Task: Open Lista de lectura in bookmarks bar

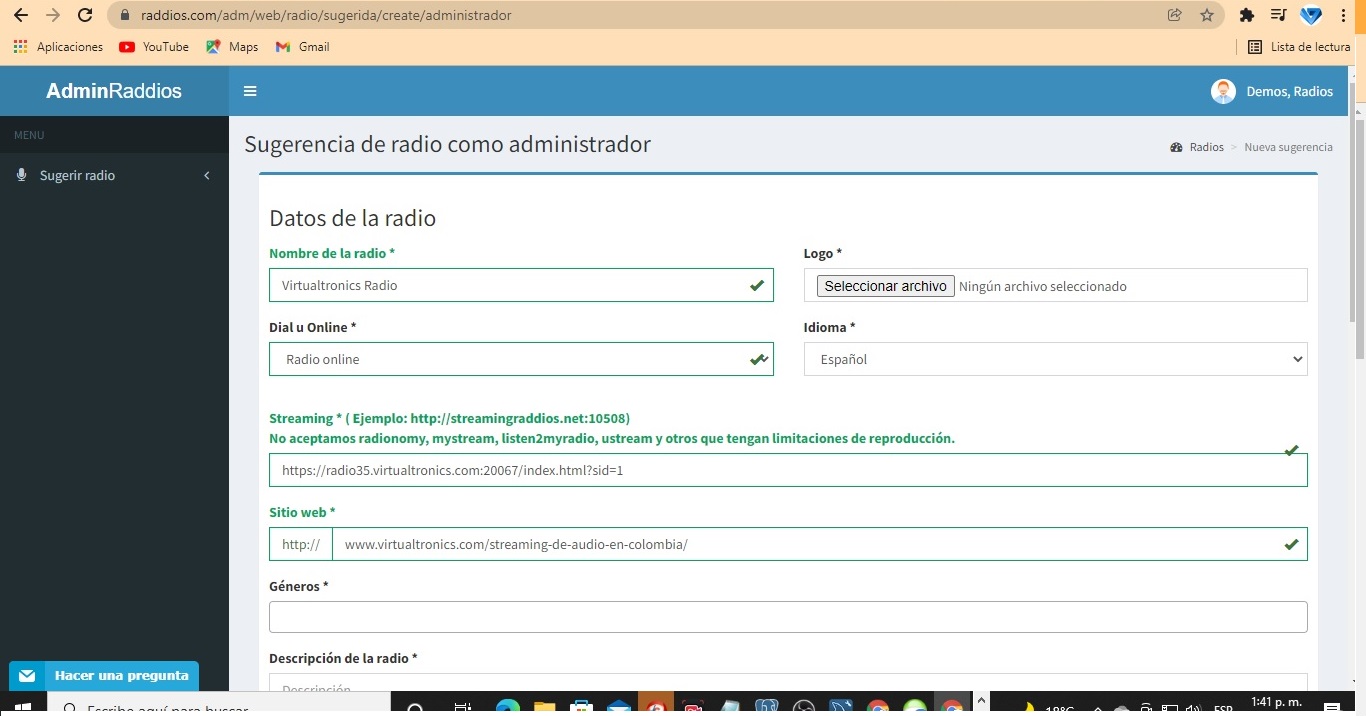Action: point(1299,47)
